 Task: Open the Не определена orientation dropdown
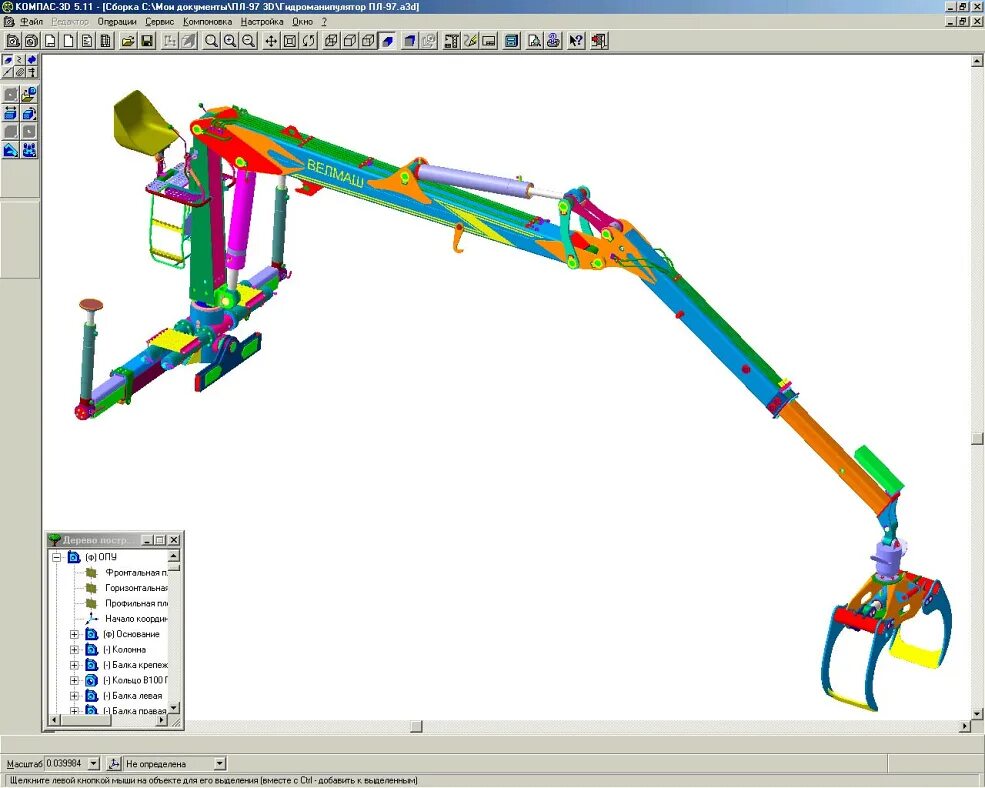pos(220,764)
